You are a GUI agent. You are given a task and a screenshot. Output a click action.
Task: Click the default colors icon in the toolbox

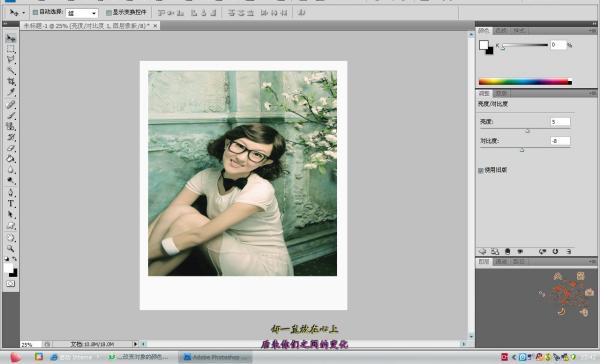point(7,259)
